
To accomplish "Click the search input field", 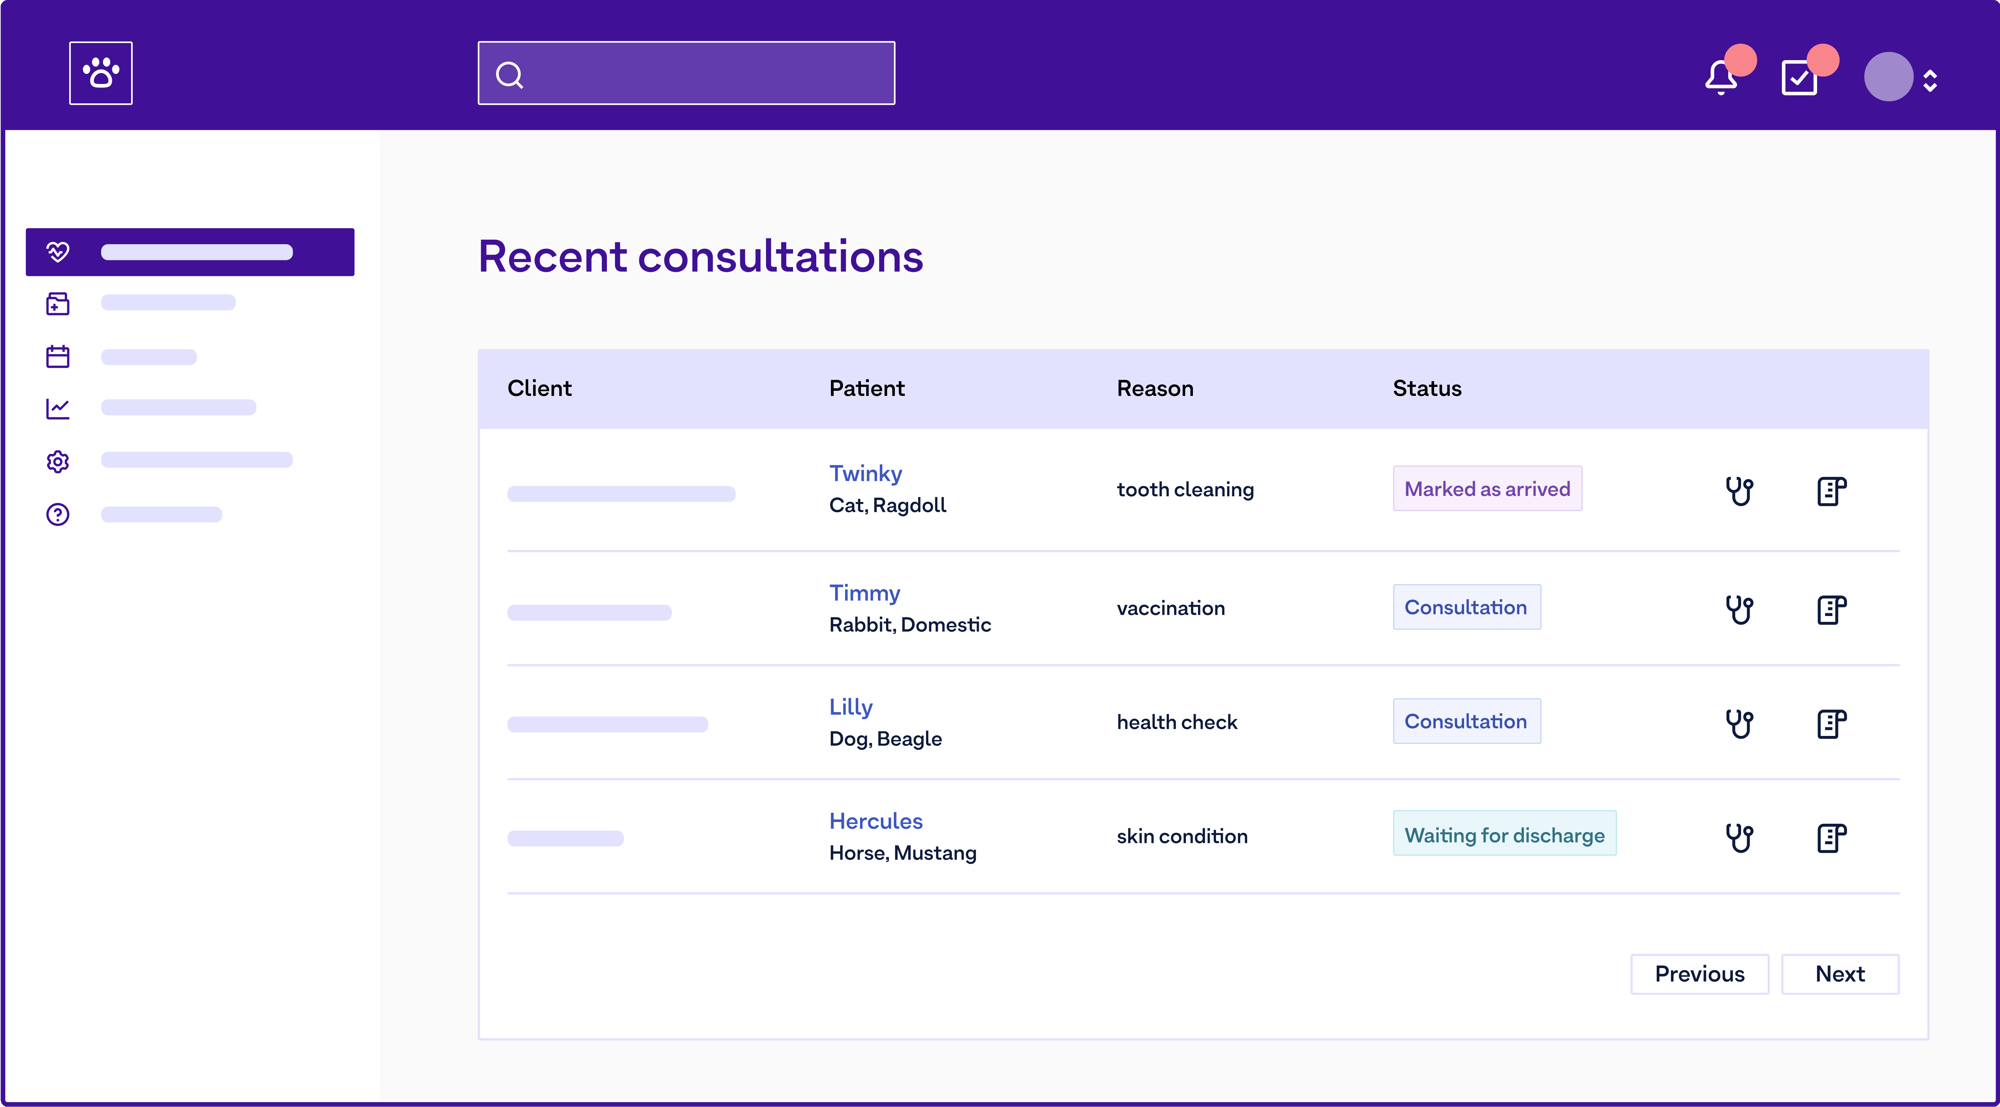I will point(685,72).
